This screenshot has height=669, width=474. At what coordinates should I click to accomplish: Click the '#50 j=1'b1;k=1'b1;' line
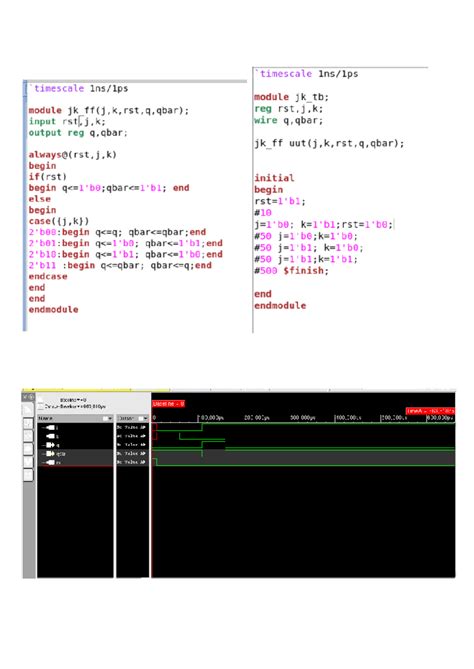click(306, 259)
